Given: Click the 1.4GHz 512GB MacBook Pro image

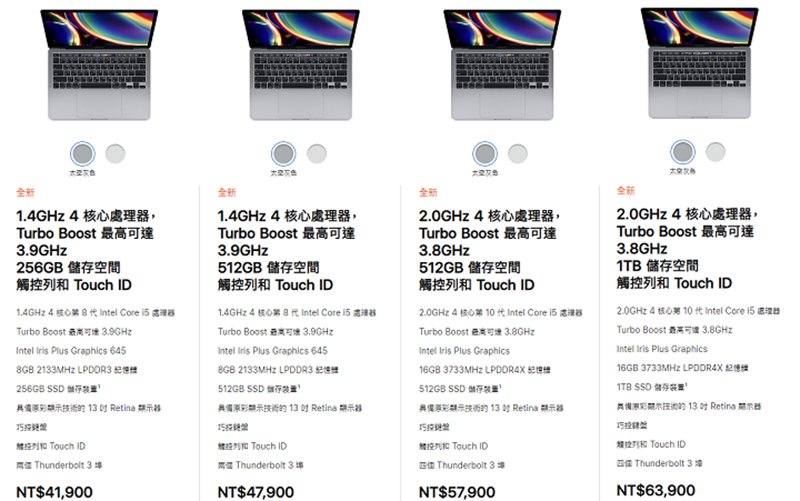Looking at the screenshot, I should click(x=301, y=65).
